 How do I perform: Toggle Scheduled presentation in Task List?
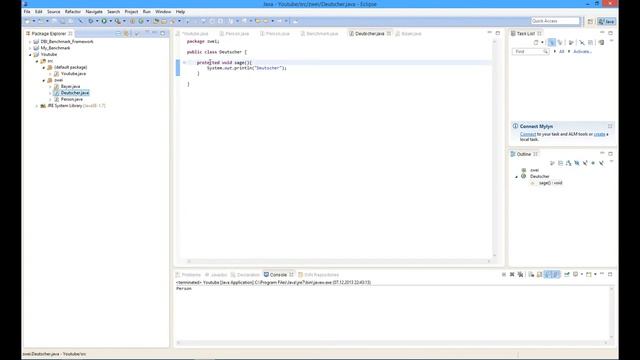pos(560,42)
